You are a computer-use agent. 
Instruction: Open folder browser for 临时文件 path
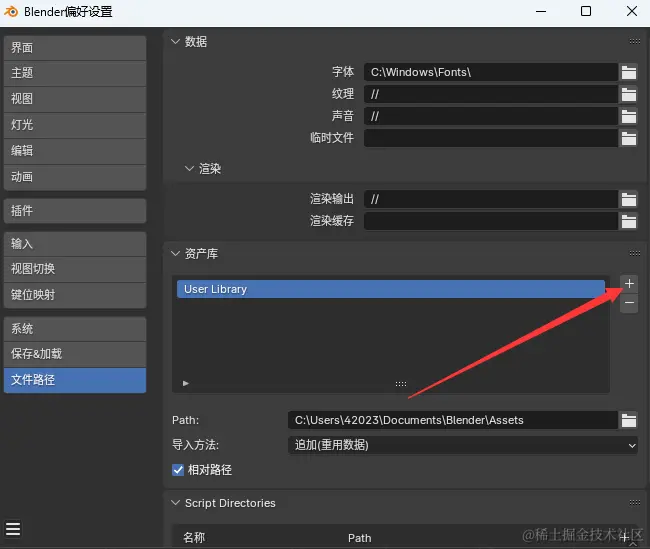[628, 138]
